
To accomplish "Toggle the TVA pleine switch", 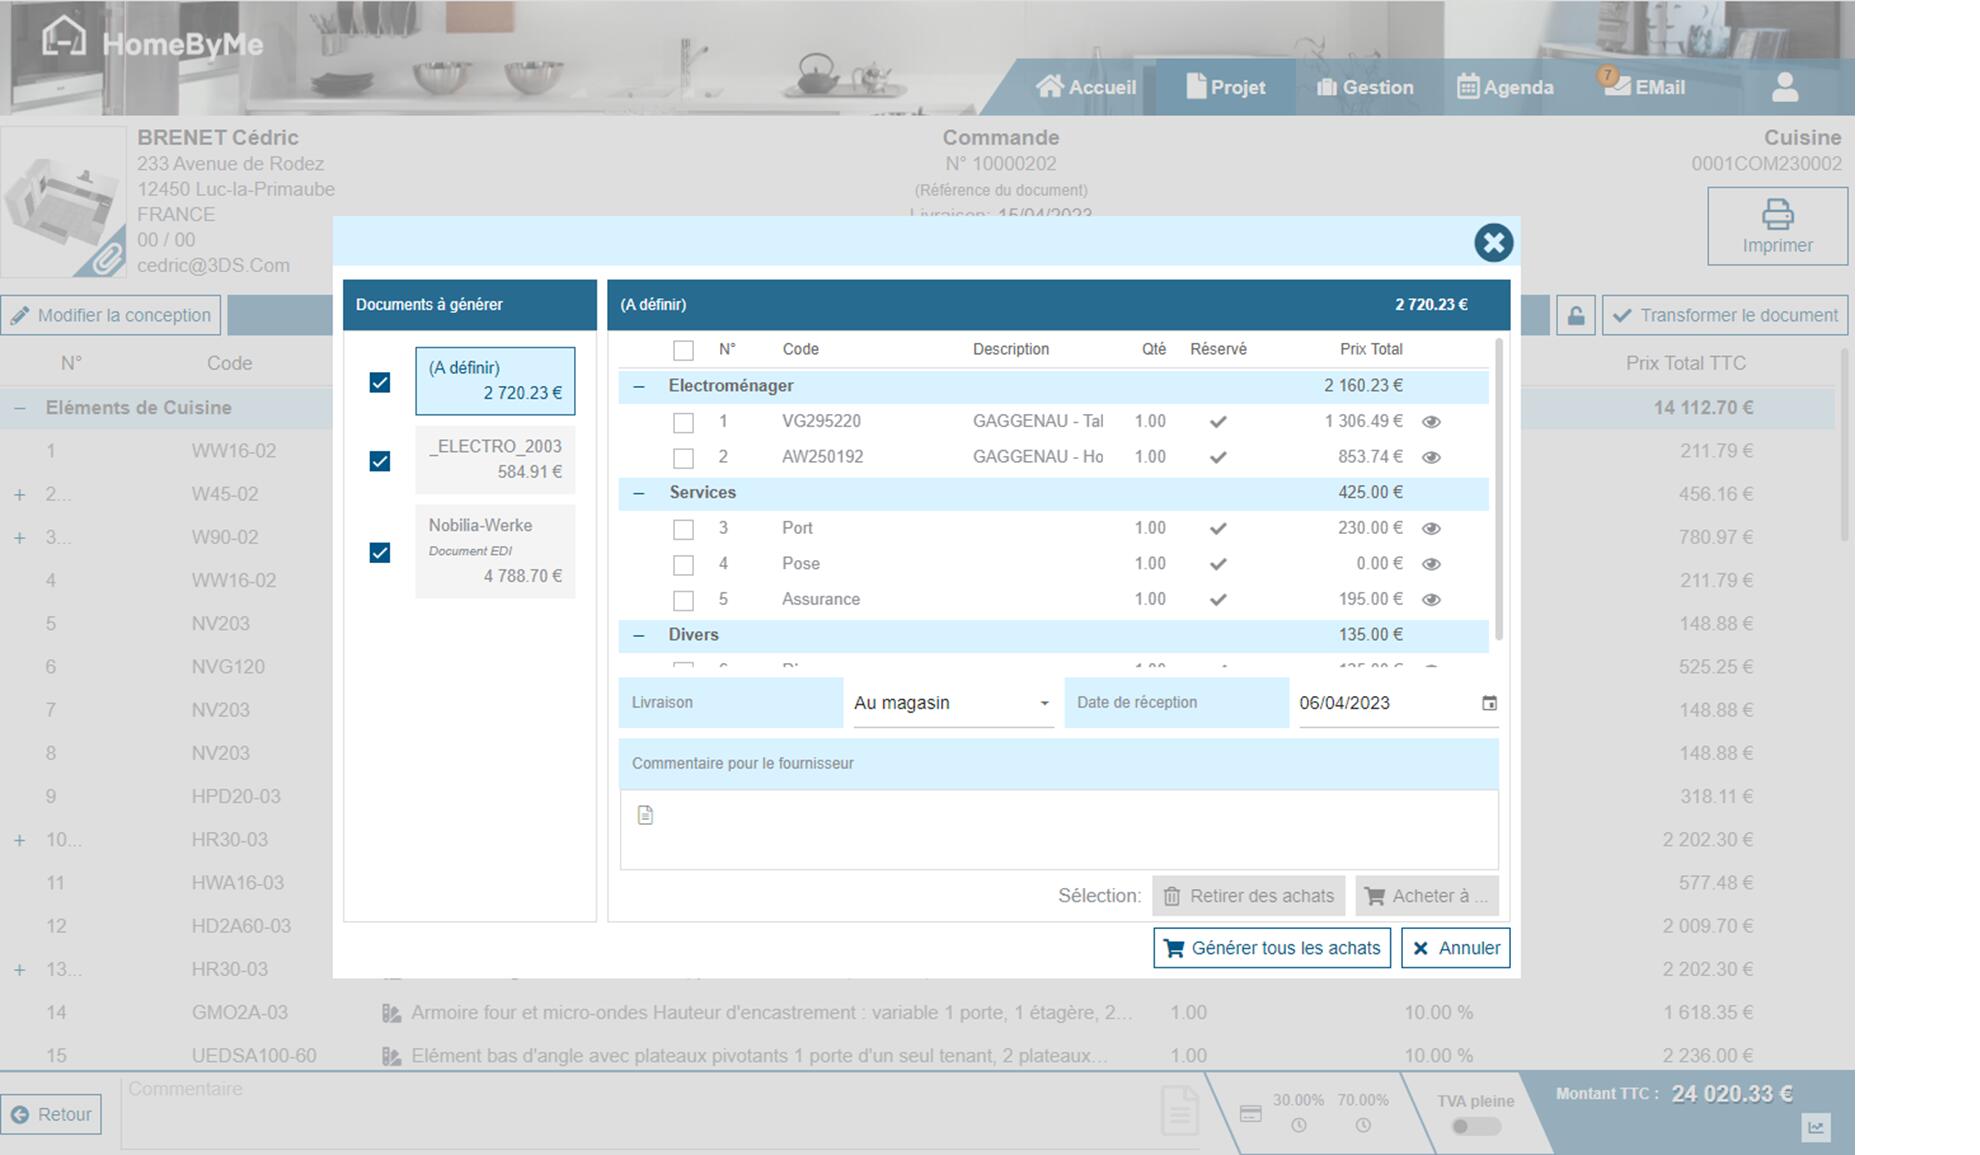I will pyautogui.click(x=1475, y=1127).
